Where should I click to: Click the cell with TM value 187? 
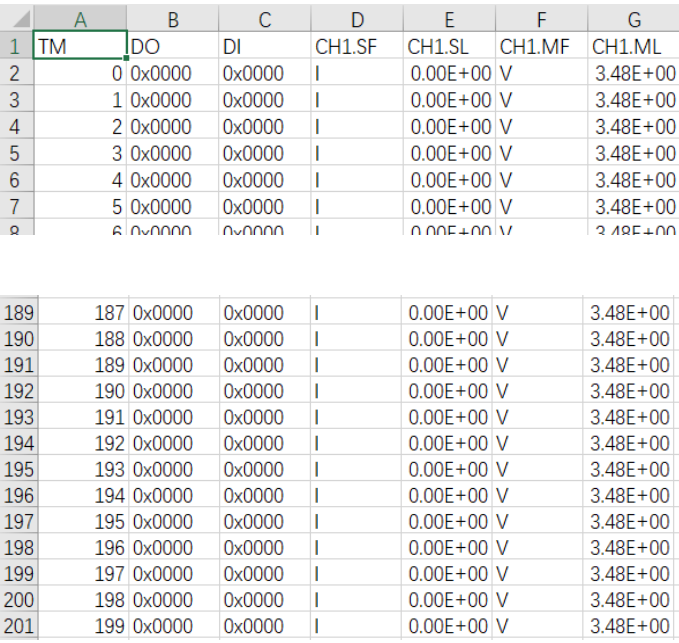coord(80,313)
